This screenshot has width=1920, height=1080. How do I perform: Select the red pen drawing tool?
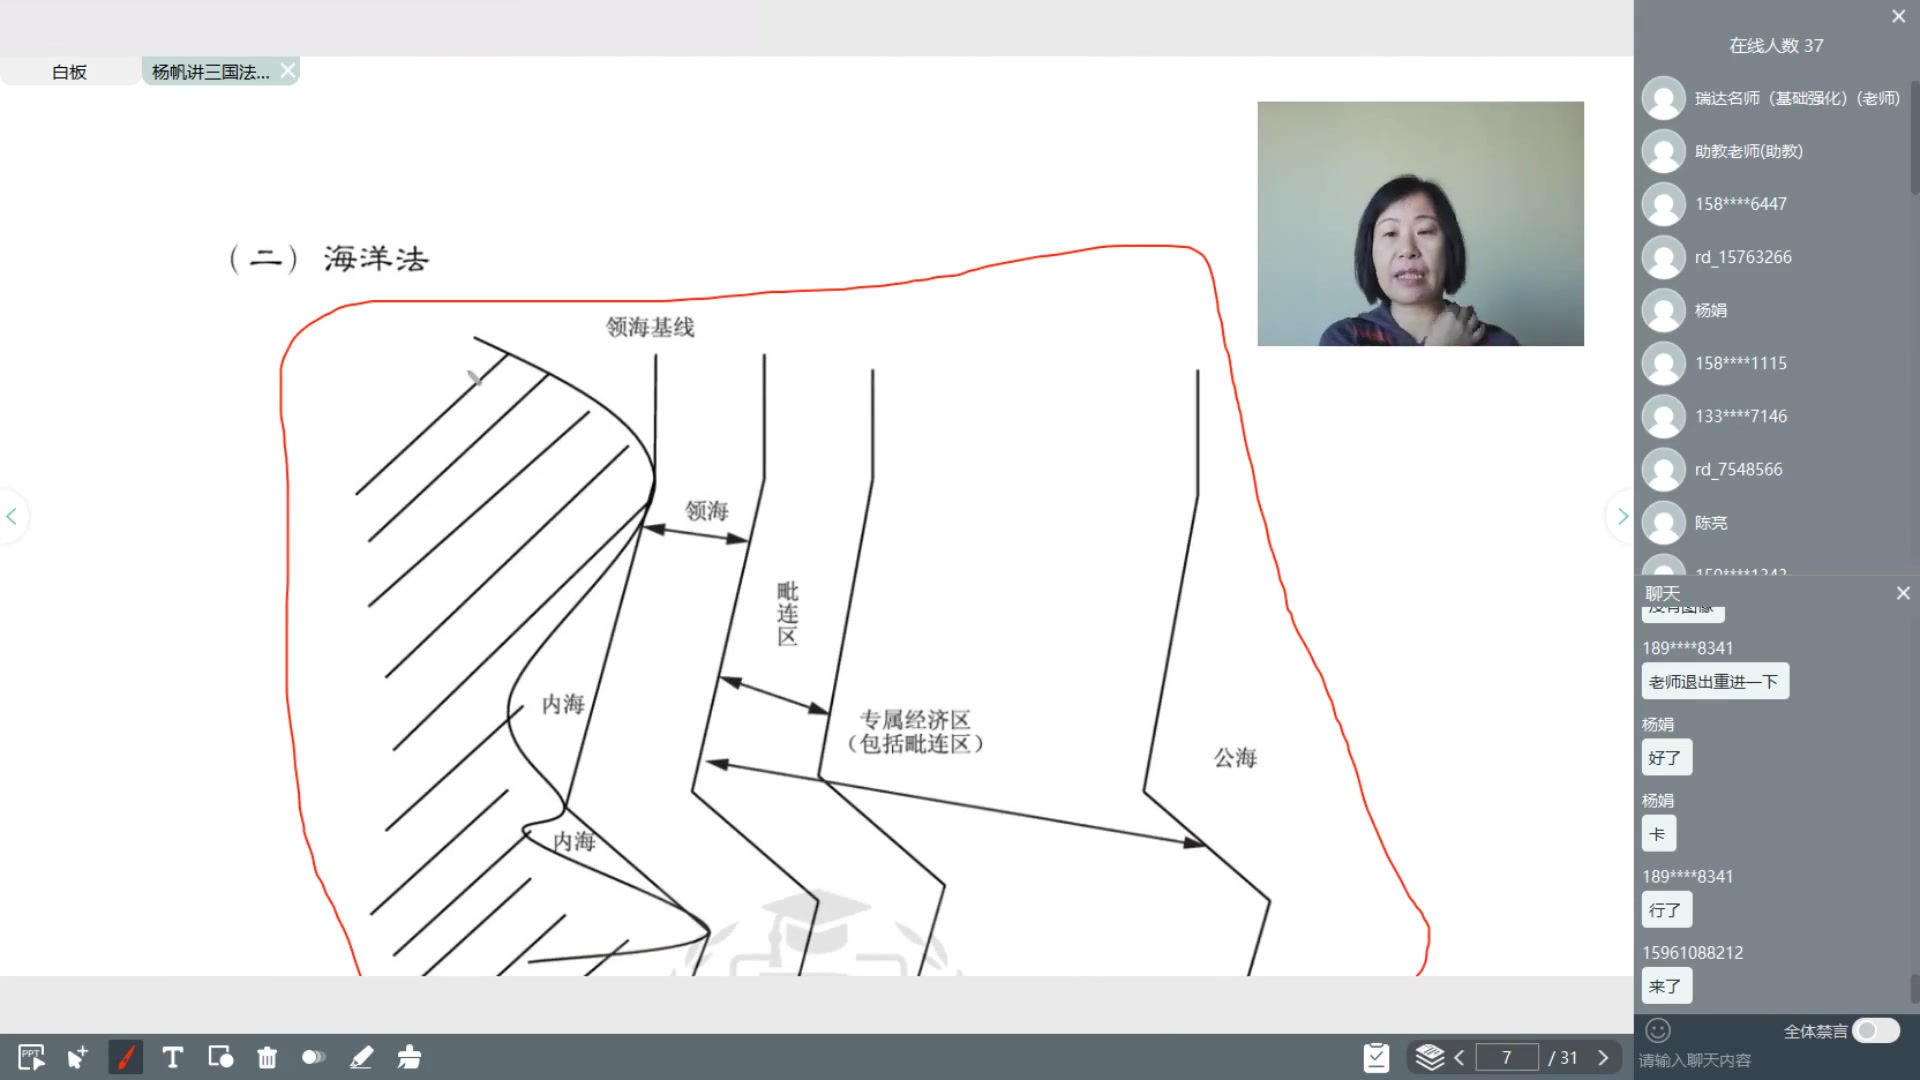(125, 1057)
